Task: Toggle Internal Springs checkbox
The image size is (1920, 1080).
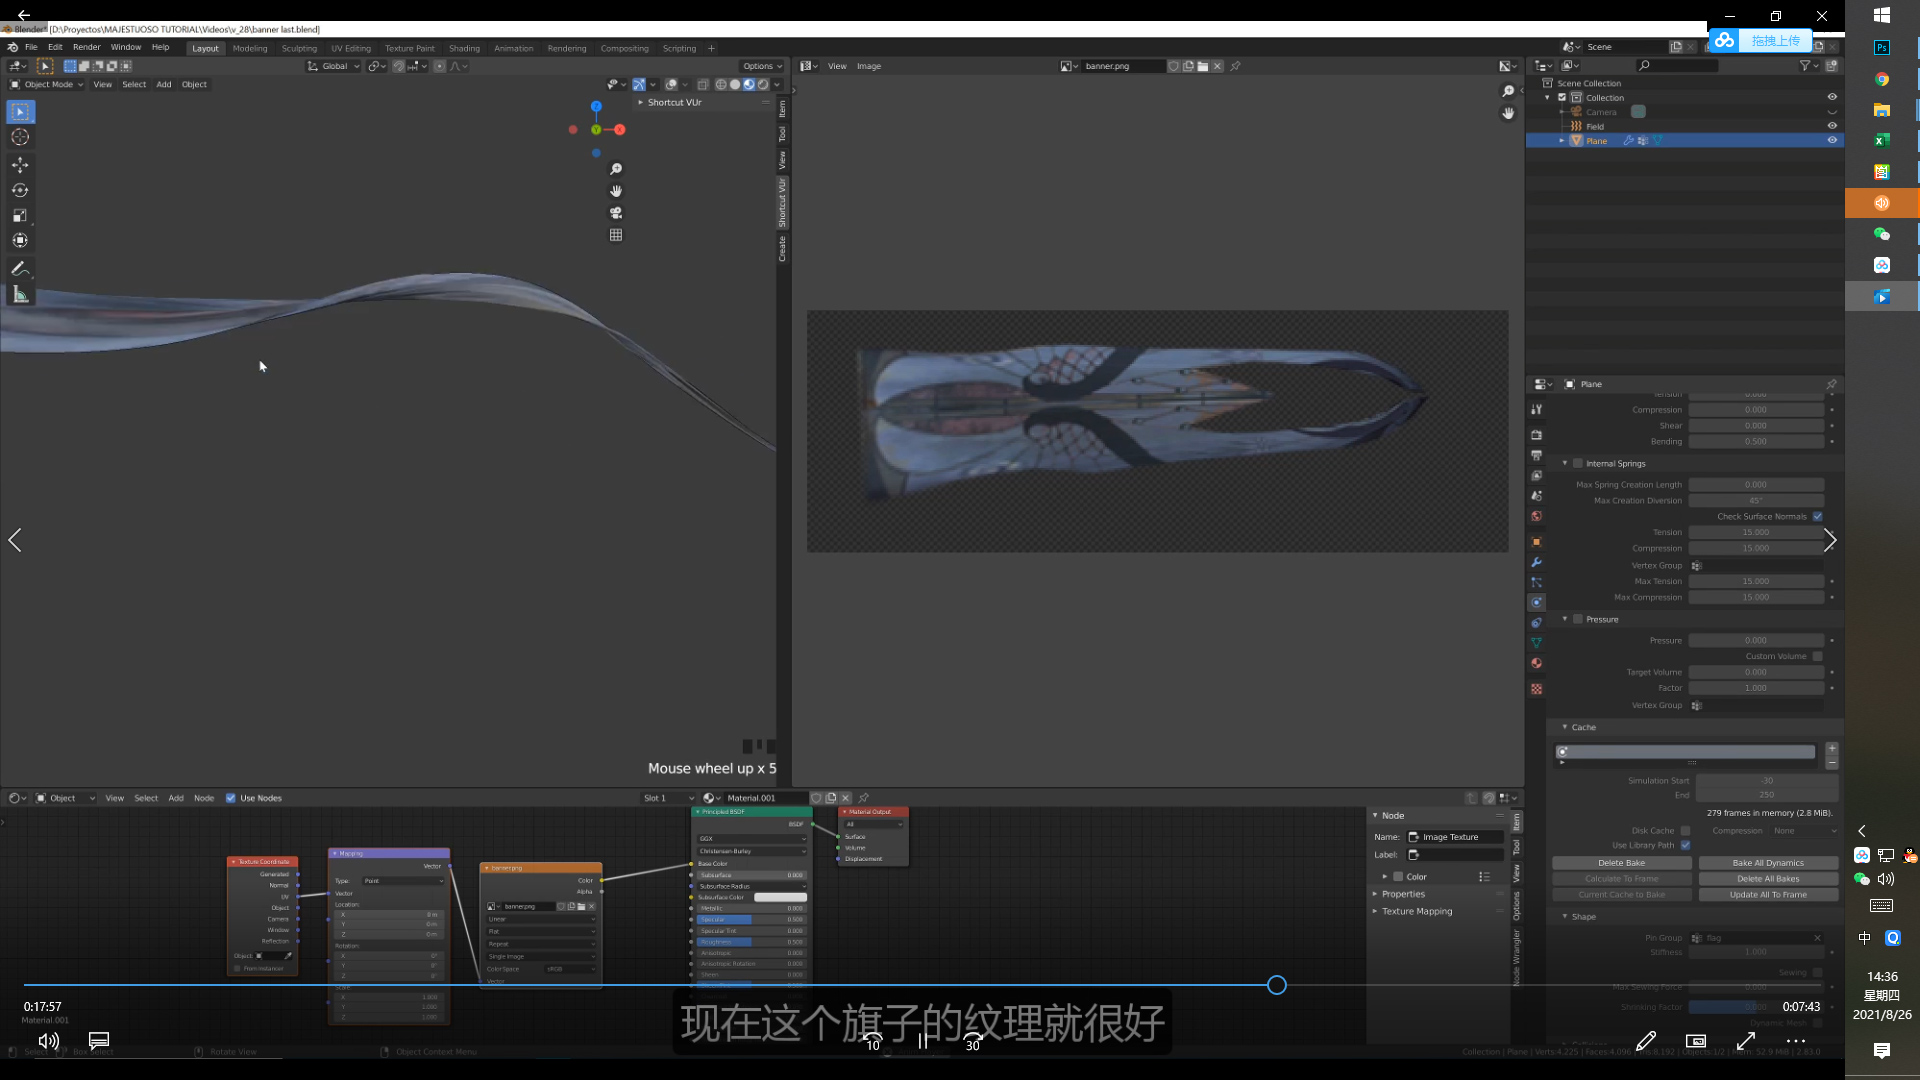Action: (1578, 463)
